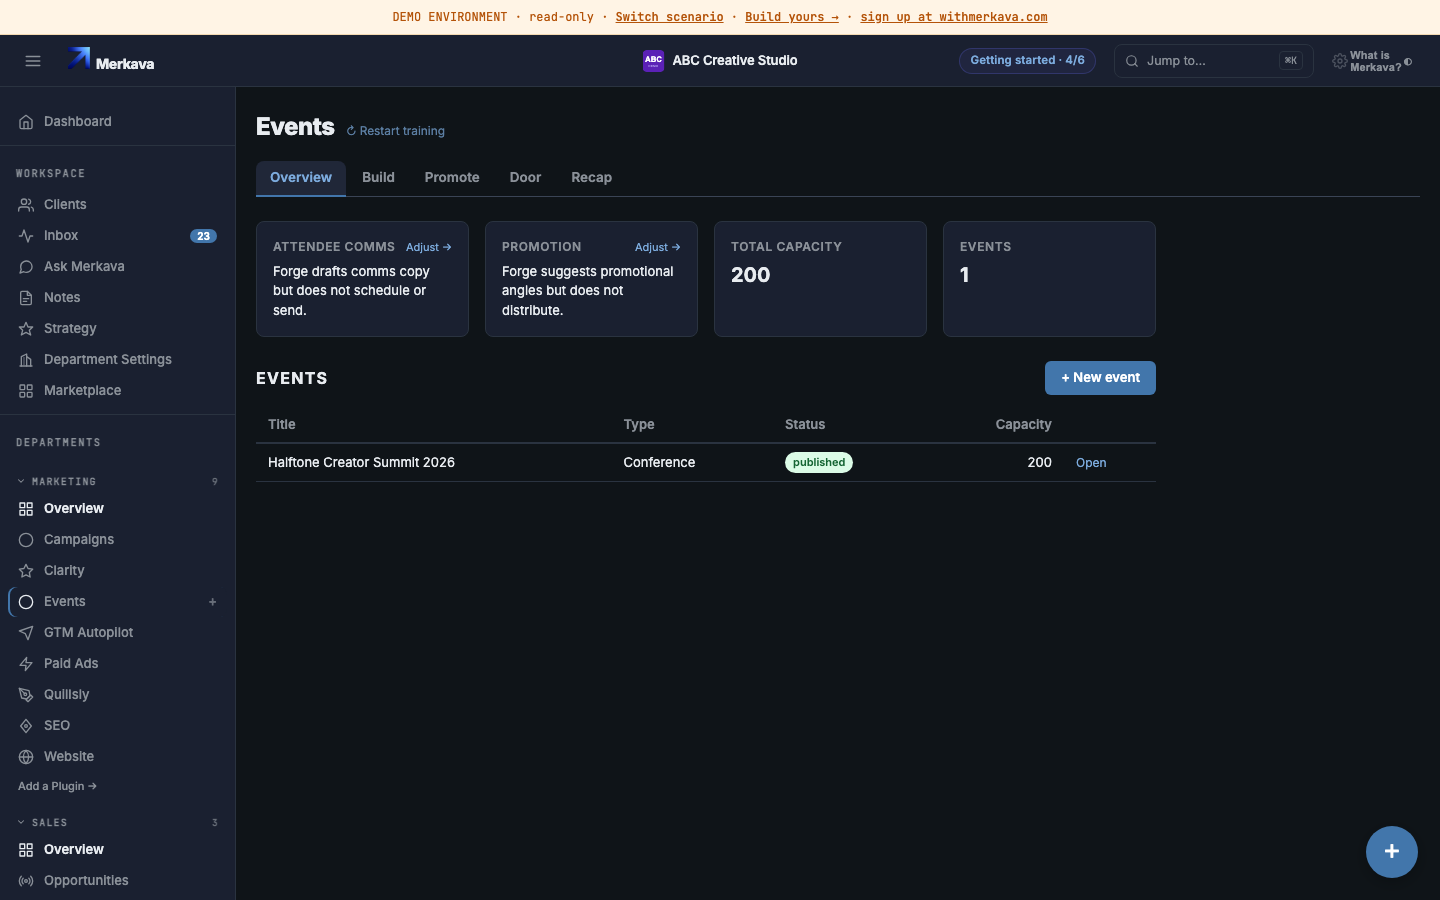Click the Status column header
This screenshot has height=900, width=1440.
[x=805, y=425]
